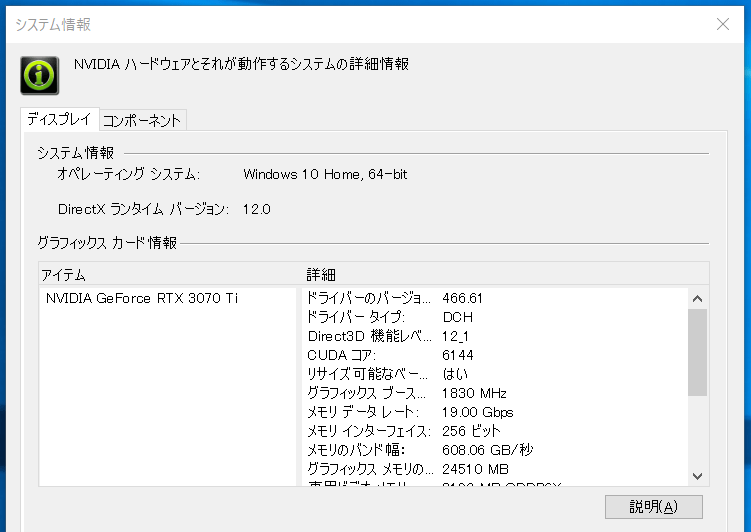Viewport: 751px width, 532px height.
Task: Click the Windows 10 Home, 64-bit value
Action: (325, 174)
